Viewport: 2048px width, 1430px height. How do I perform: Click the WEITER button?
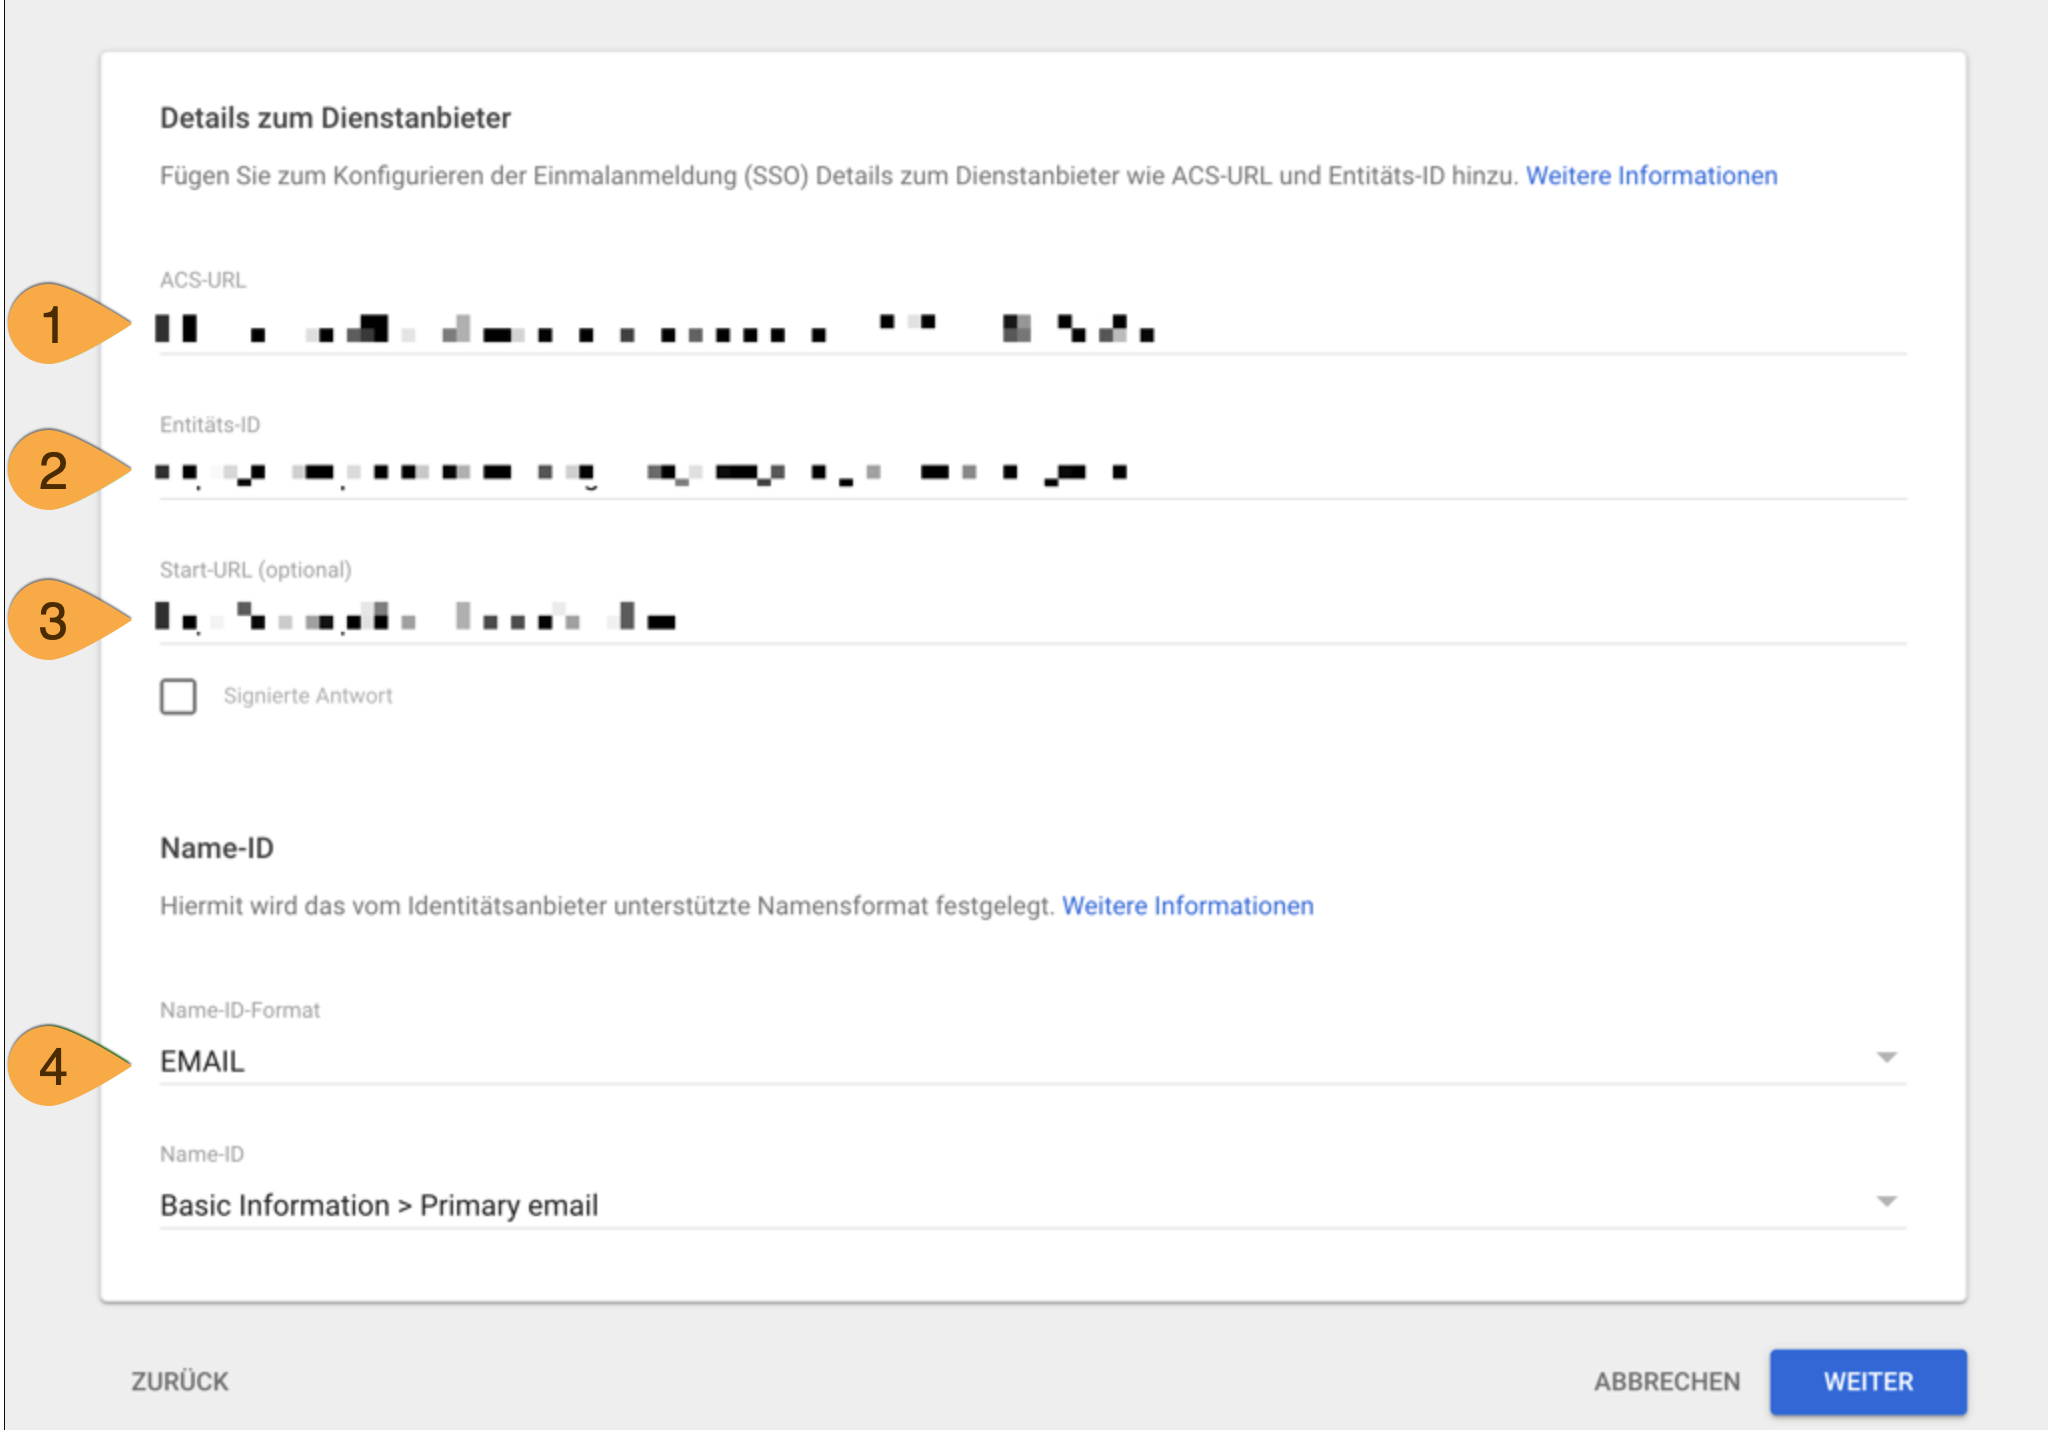[1867, 1382]
